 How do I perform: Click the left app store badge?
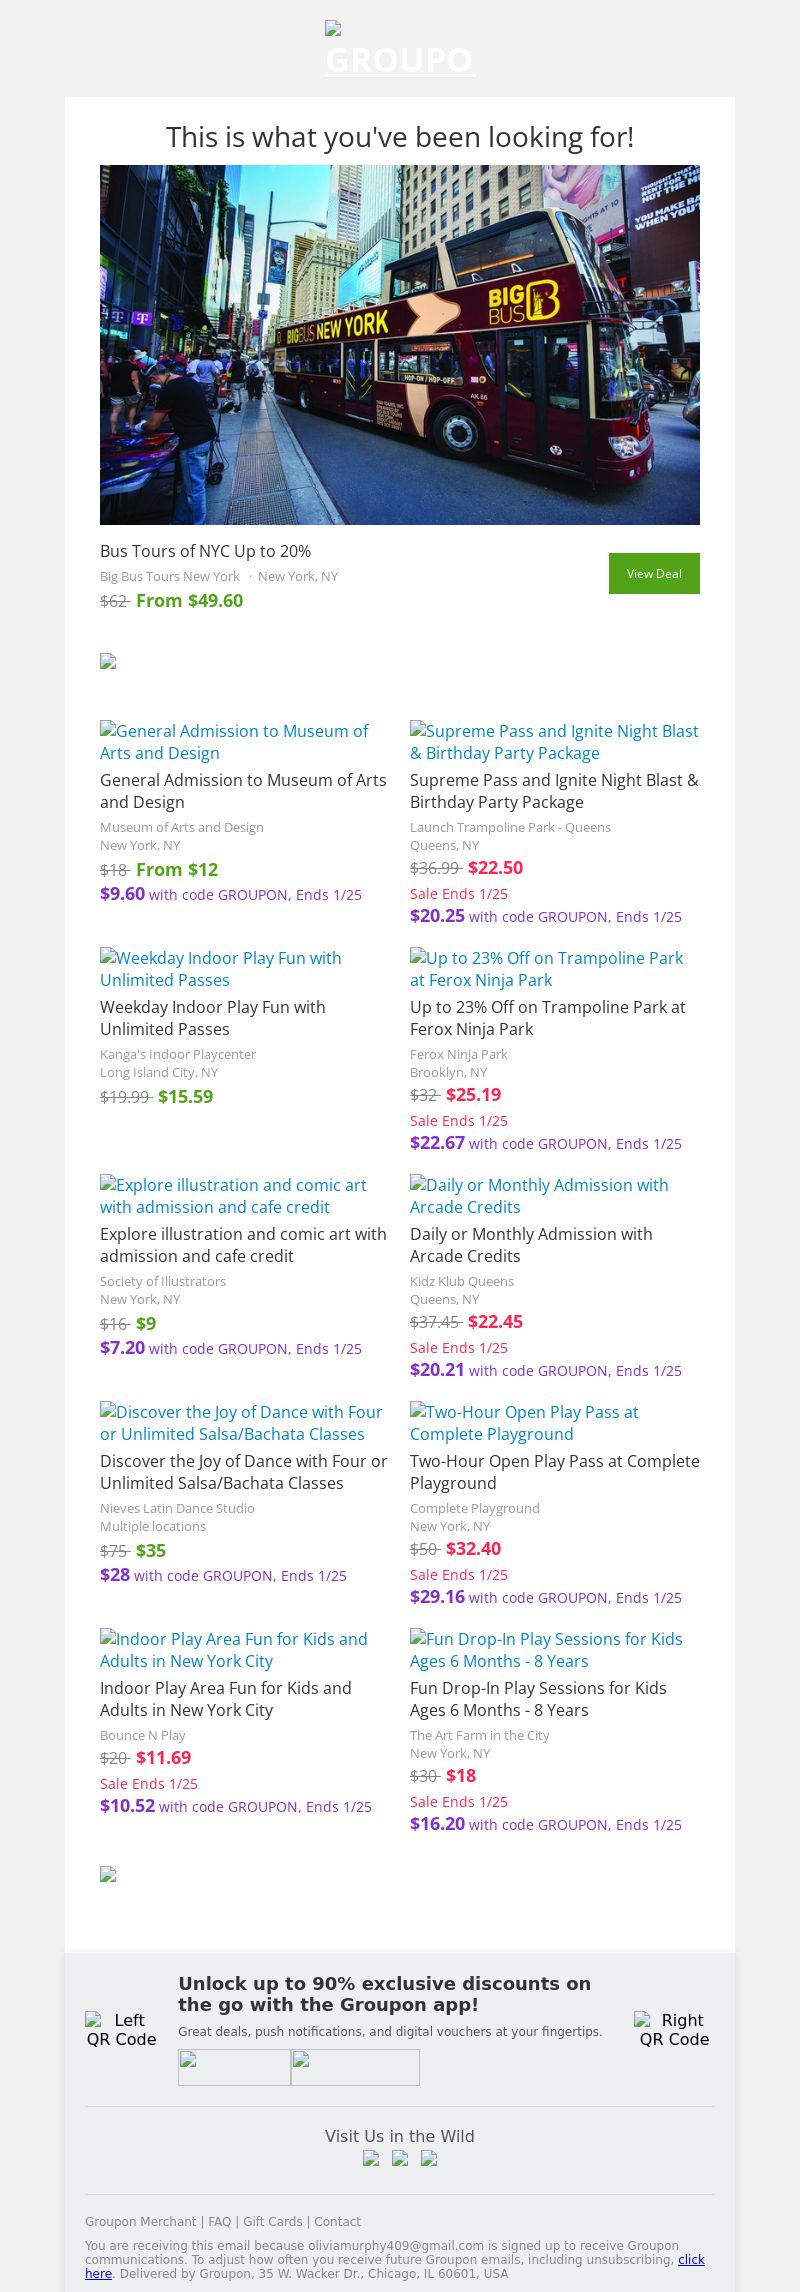point(234,2067)
